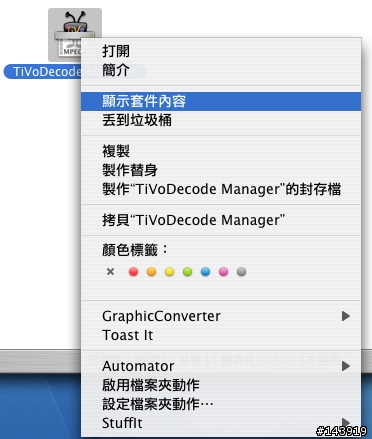Select 顯示套件內容 menu entry
Viewport: 372px width, 439px height.
221,101
